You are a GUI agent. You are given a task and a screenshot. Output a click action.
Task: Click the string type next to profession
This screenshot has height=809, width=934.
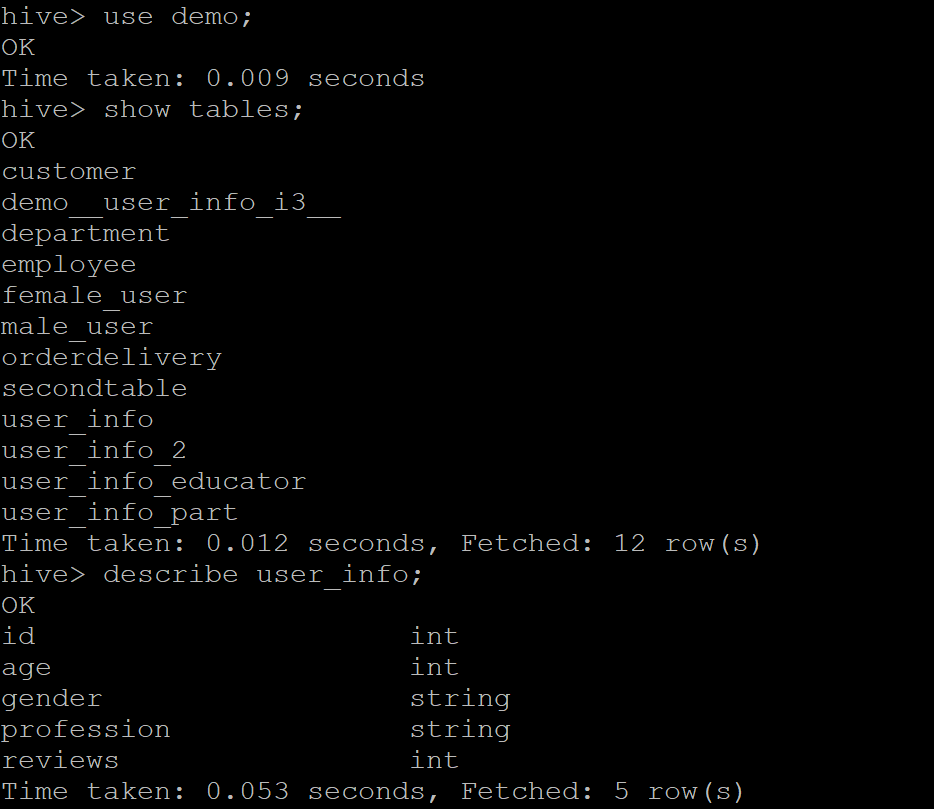(x=460, y=730)
